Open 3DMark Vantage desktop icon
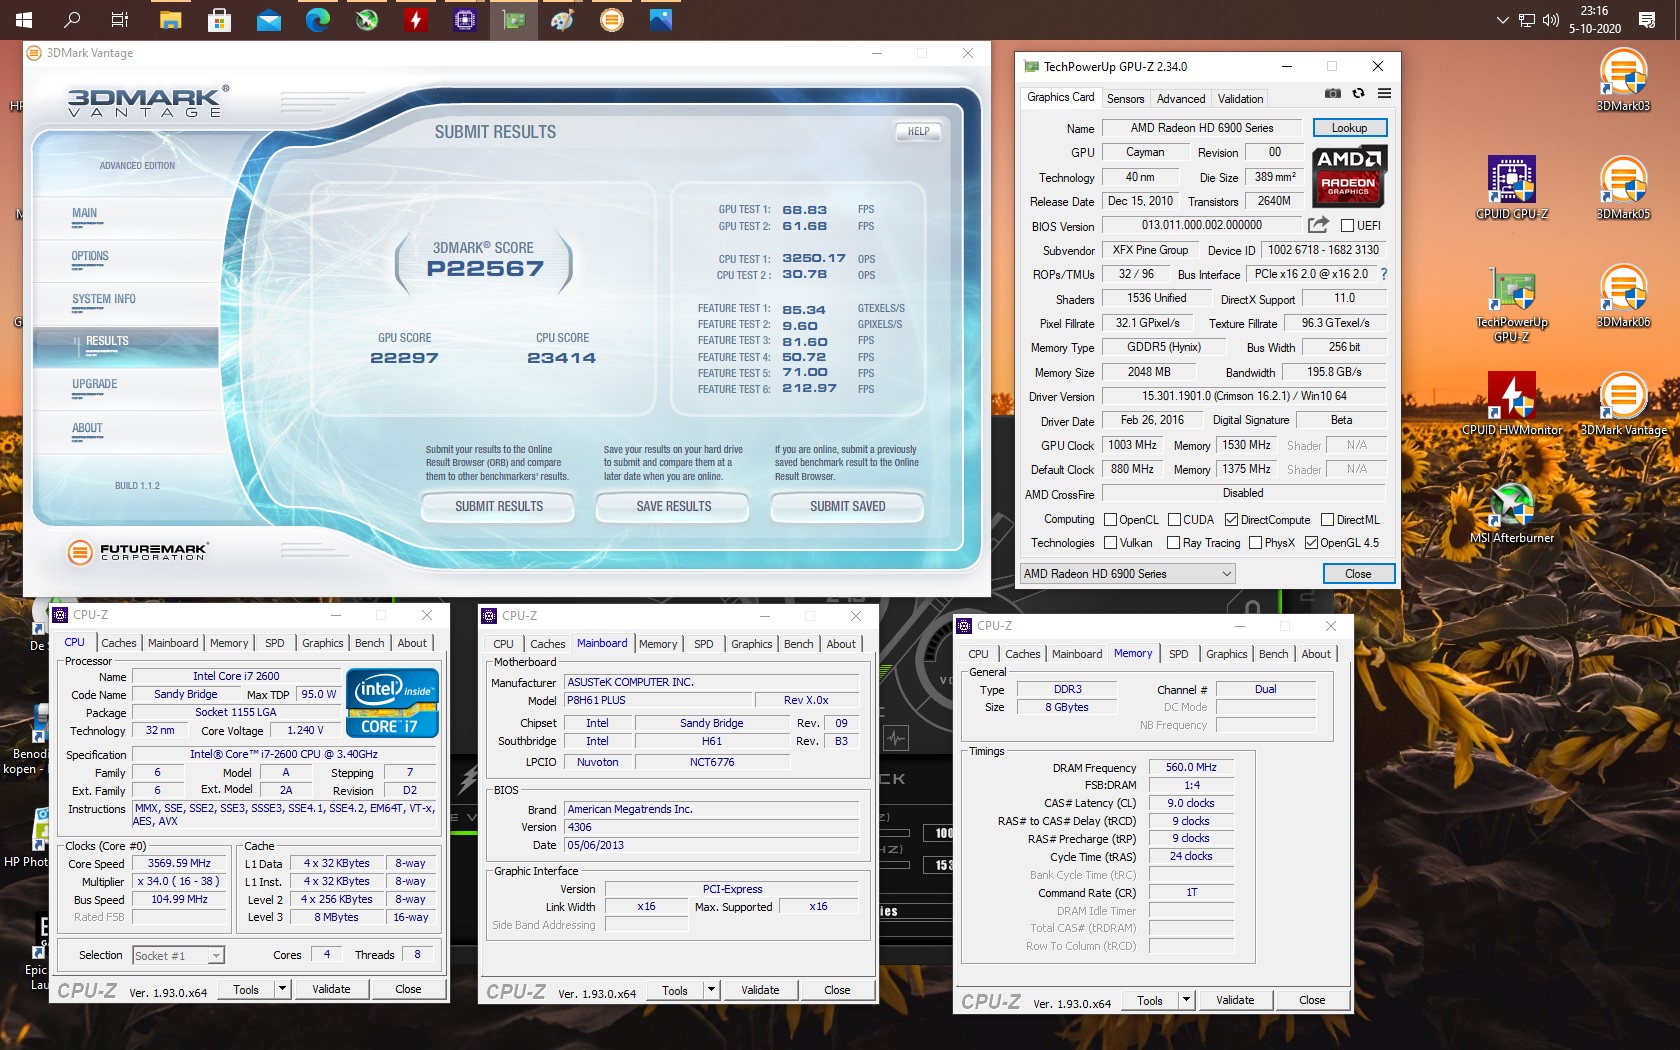 coord(1623,404)
